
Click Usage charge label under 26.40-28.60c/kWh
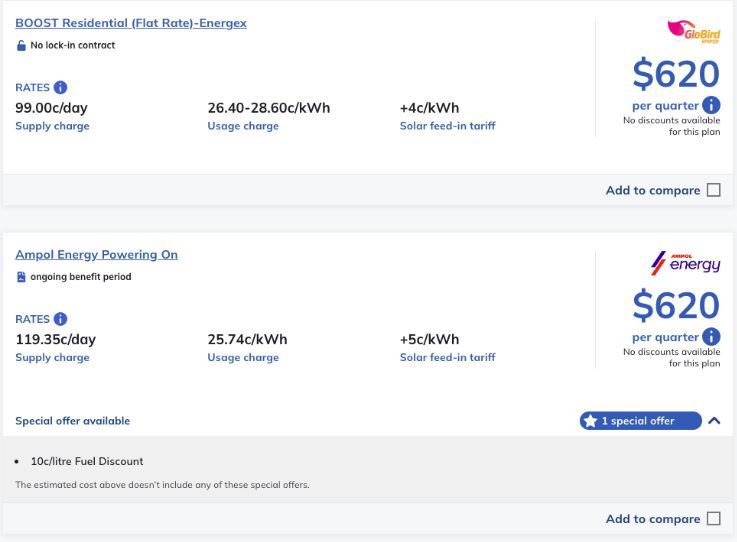(243, 126)
